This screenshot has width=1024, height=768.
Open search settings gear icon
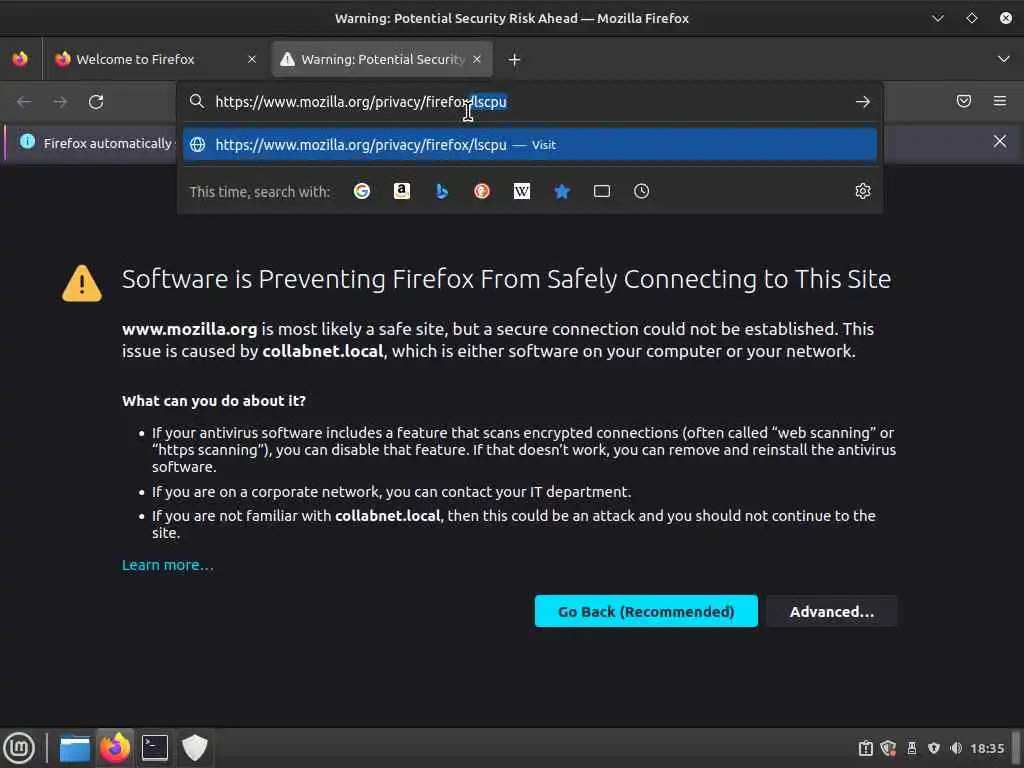863,191
